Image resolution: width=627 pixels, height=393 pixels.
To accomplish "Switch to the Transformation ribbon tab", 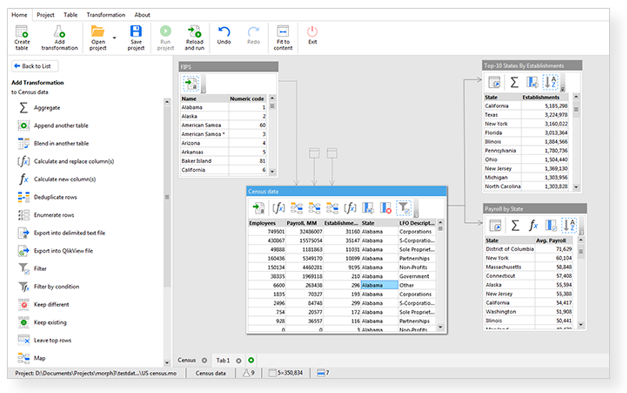I will click(x=106, y=15).
